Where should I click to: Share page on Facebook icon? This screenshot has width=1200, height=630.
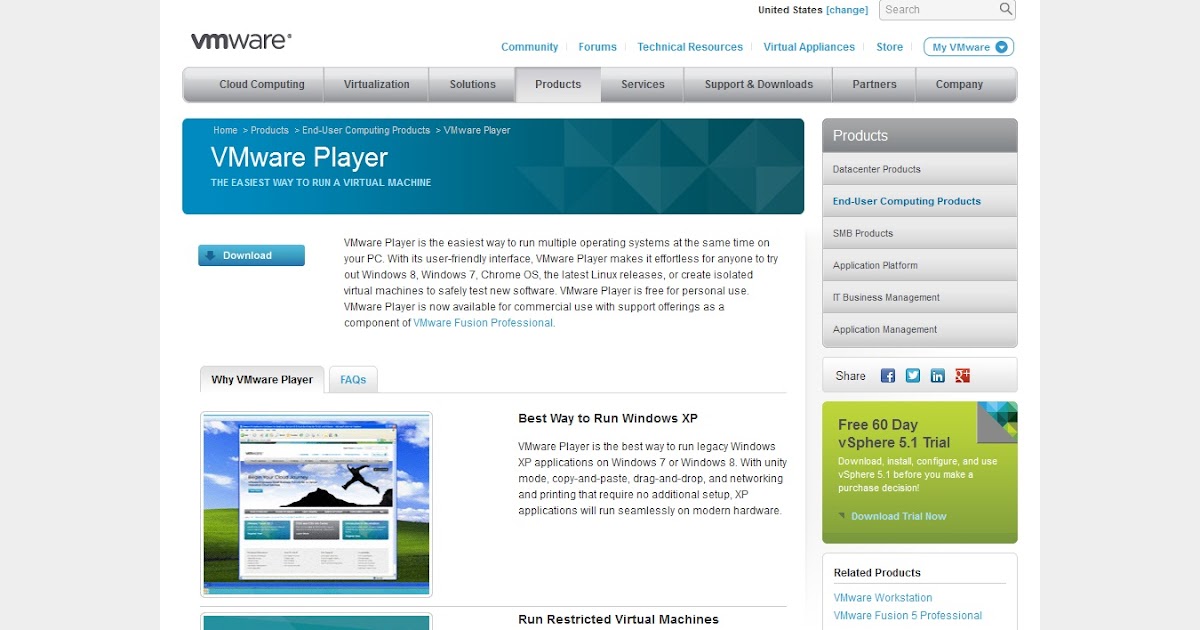click(888, 376)
